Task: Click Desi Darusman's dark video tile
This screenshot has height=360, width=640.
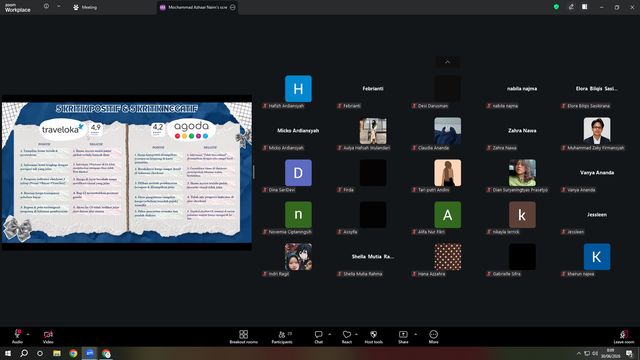Action: click(448, 89)
